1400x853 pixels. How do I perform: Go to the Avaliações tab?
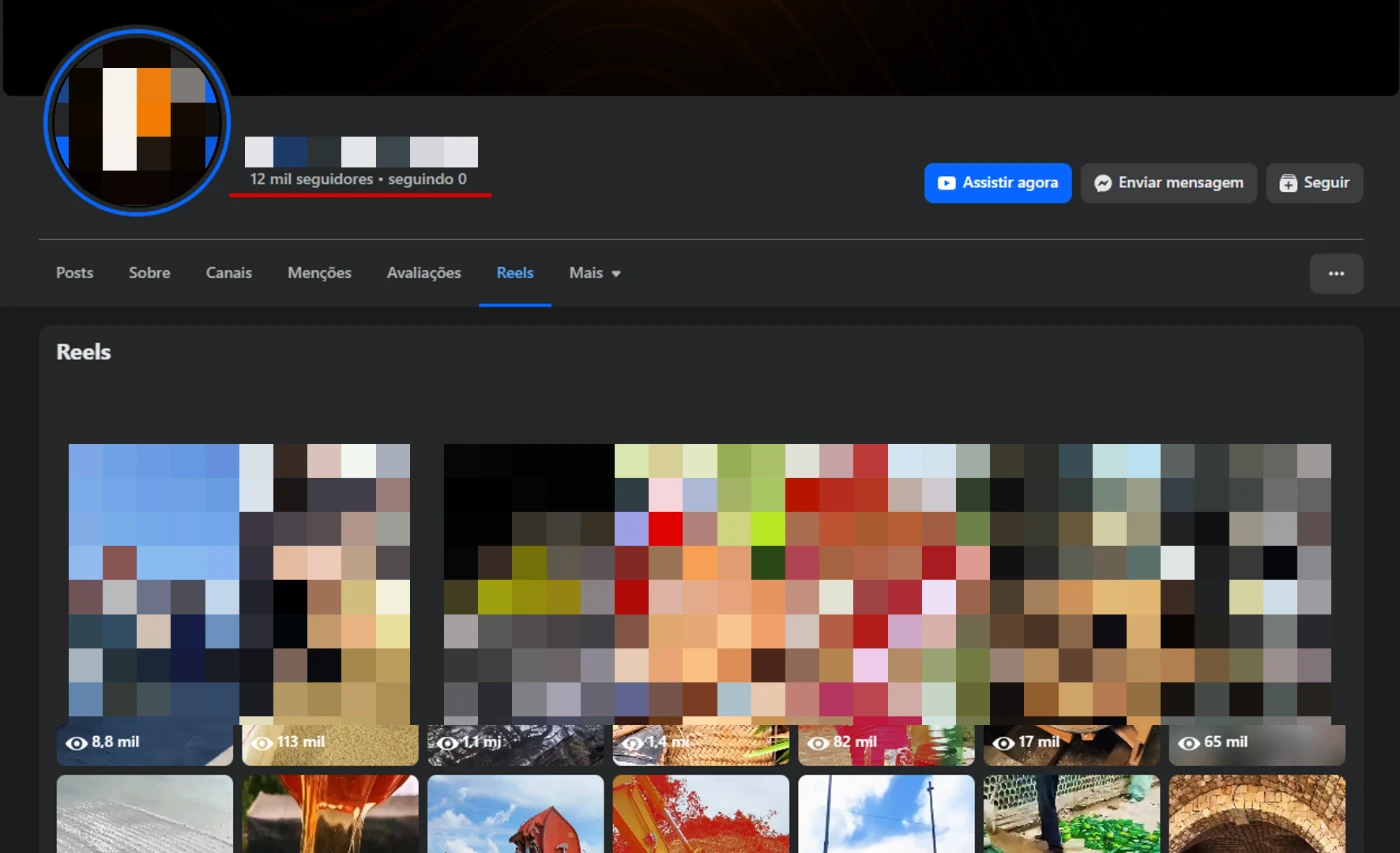[x=424, y=273]
